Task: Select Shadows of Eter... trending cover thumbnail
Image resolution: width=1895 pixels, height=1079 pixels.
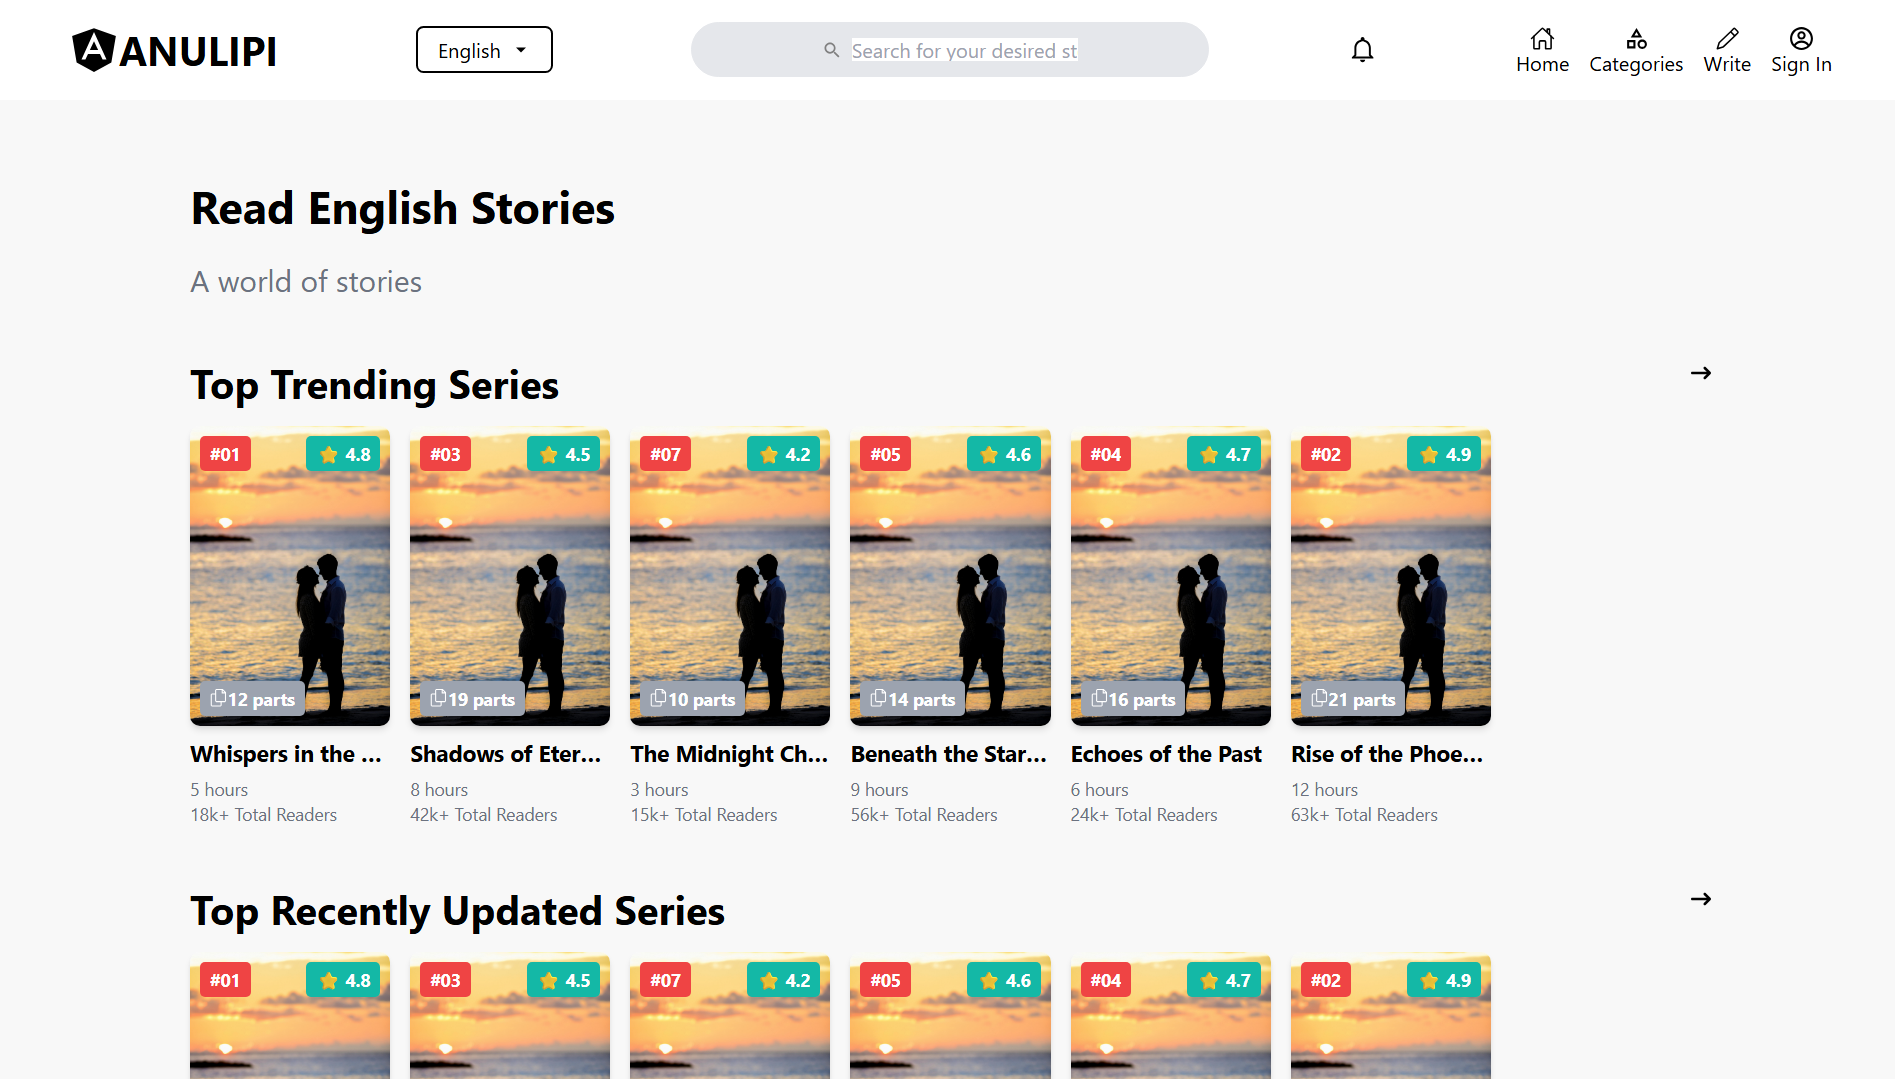Action: [x=509, y=577]
